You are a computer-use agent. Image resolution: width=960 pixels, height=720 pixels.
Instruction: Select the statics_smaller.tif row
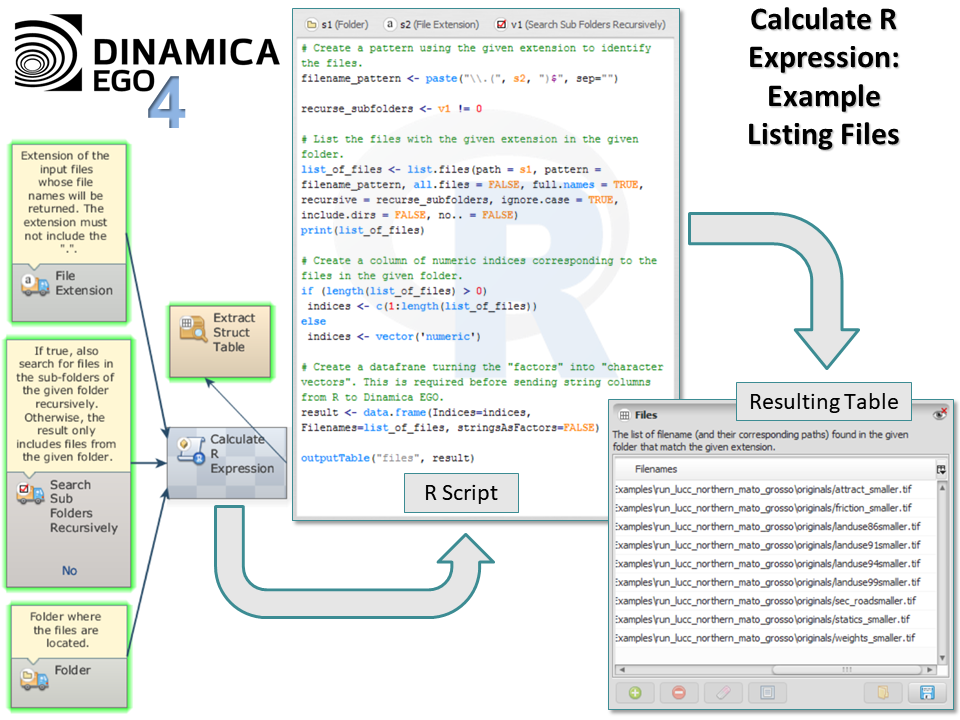[x=774, y=619]
